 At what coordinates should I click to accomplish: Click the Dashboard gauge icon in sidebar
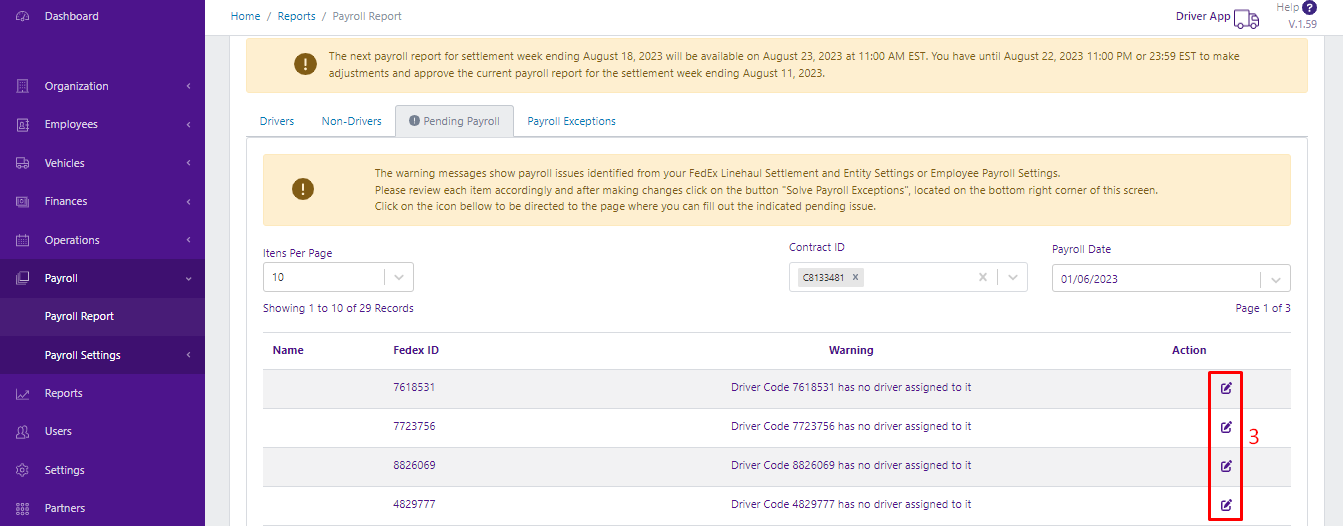22,16
